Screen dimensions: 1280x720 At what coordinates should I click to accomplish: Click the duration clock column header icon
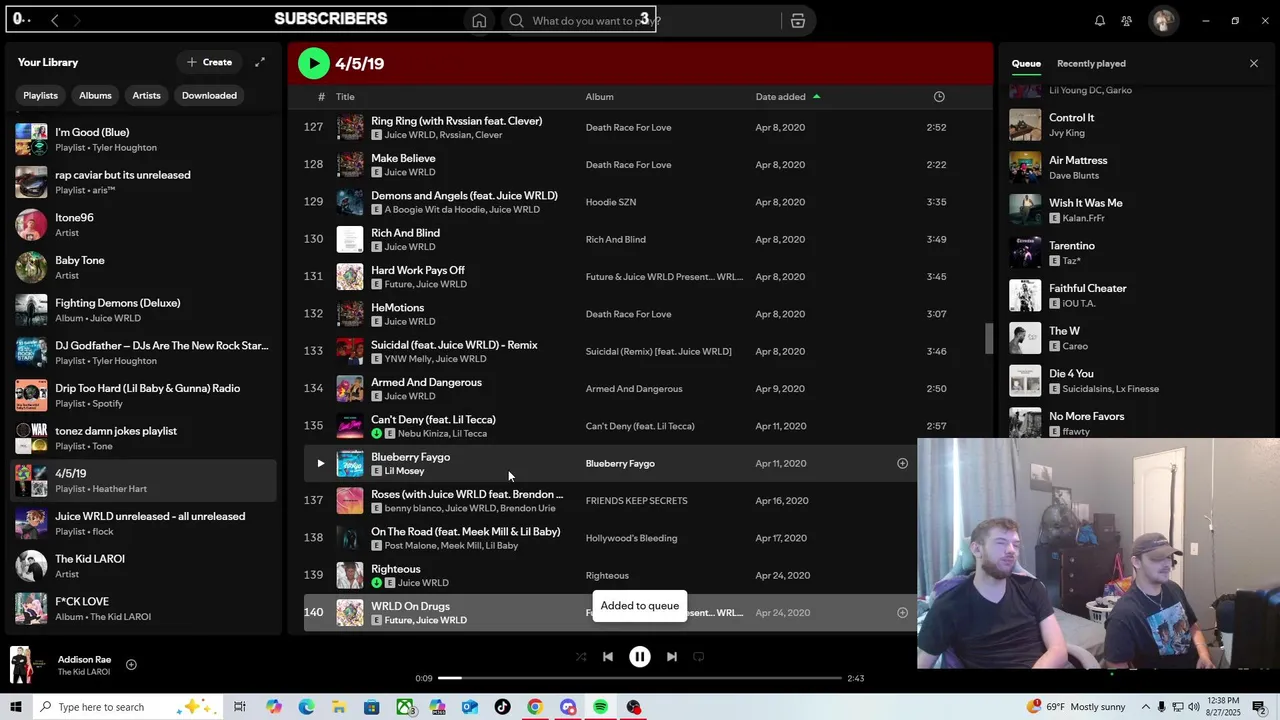[939, 97]
